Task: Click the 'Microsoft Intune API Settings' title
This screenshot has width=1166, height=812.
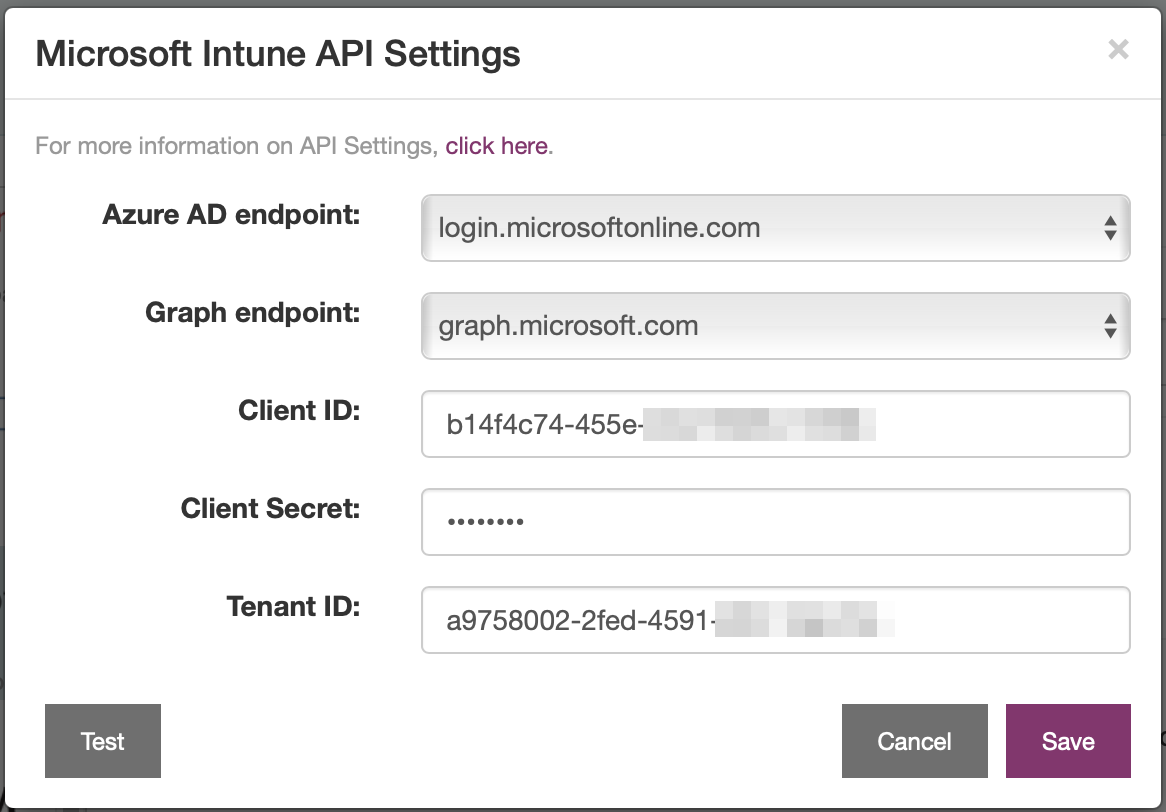Action: pyautogui.click(x=278, y=54)
